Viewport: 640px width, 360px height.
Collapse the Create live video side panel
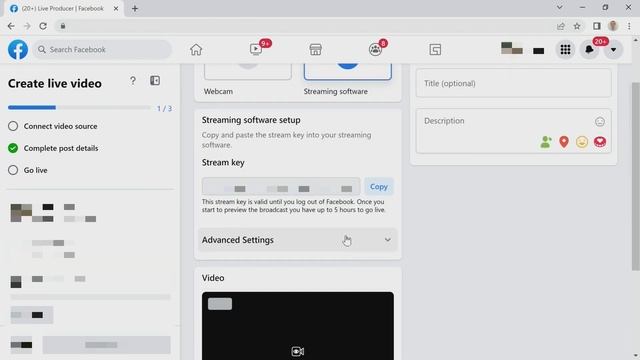coord(155,80)
